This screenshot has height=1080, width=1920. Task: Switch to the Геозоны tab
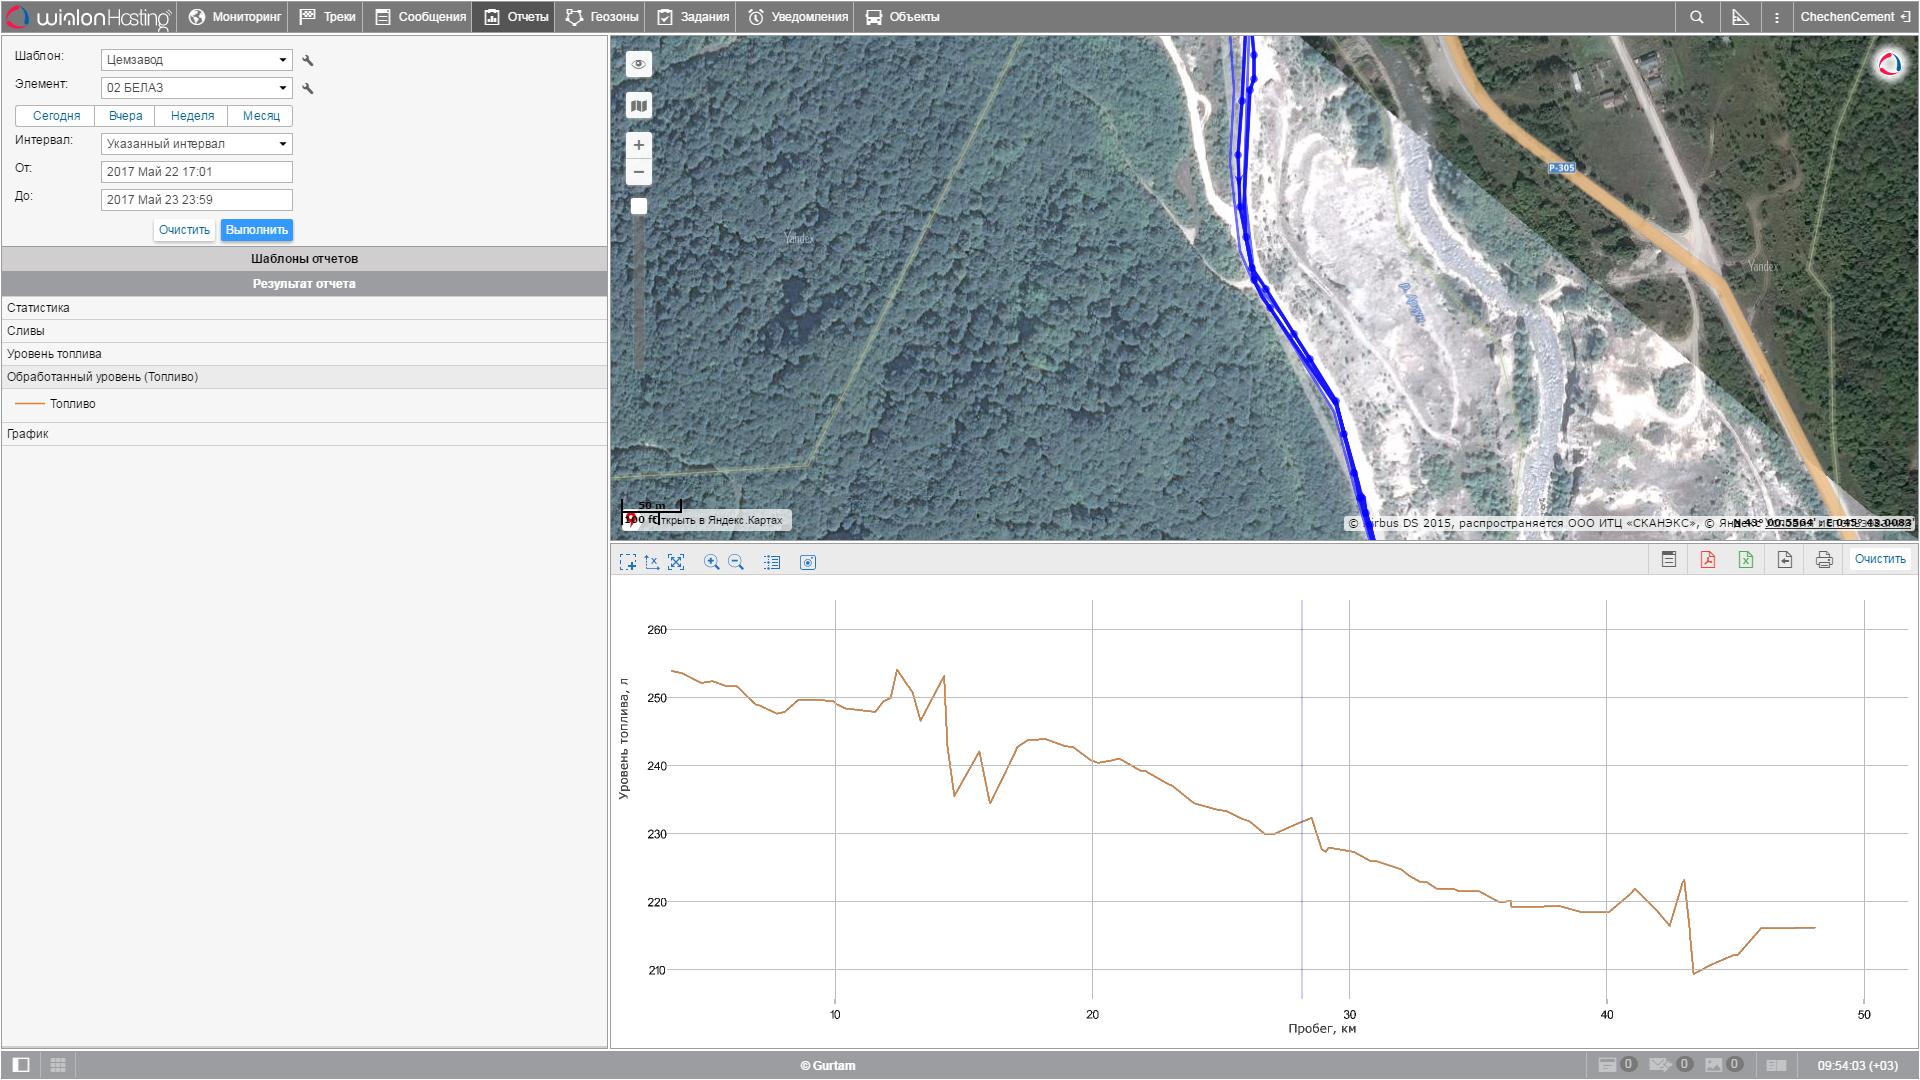click(x=602, y=17)
